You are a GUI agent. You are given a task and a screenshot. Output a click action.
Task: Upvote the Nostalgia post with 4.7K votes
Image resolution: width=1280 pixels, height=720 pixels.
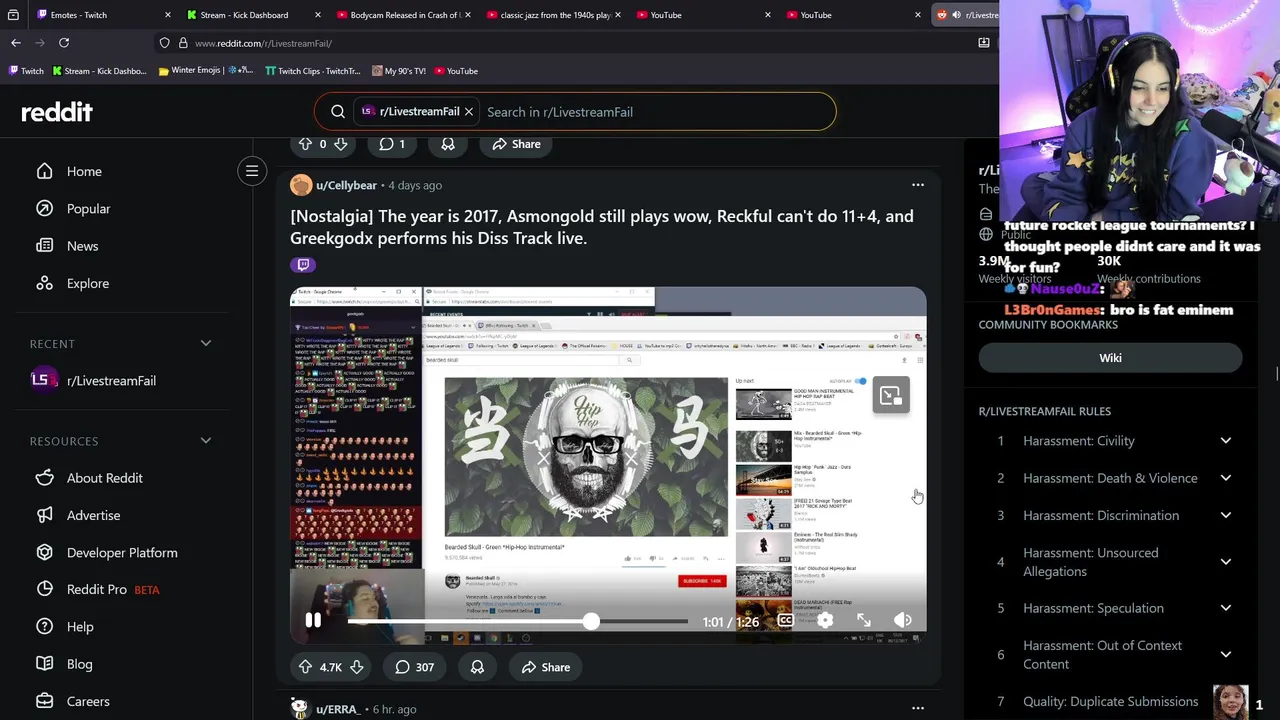pos(305,667)
